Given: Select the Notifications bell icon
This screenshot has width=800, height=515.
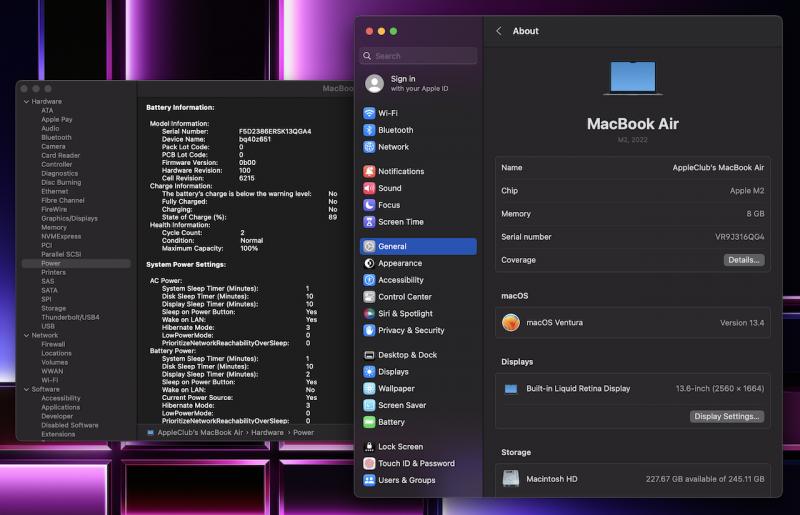Looking at the screenshot, I should click(x=369, y=172).
